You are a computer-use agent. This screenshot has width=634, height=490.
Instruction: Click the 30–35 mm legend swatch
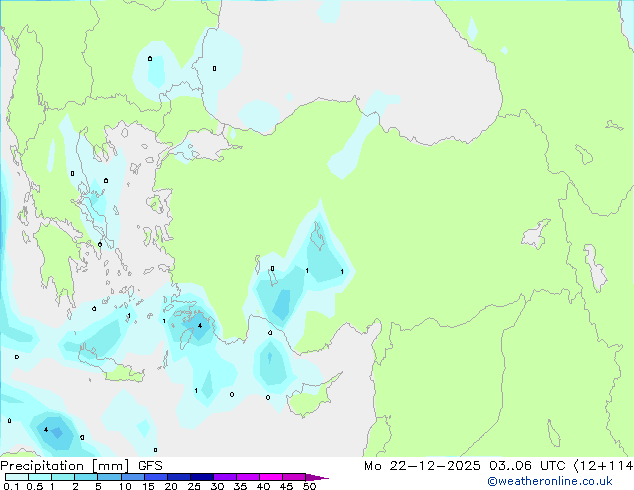pos(224,477)
